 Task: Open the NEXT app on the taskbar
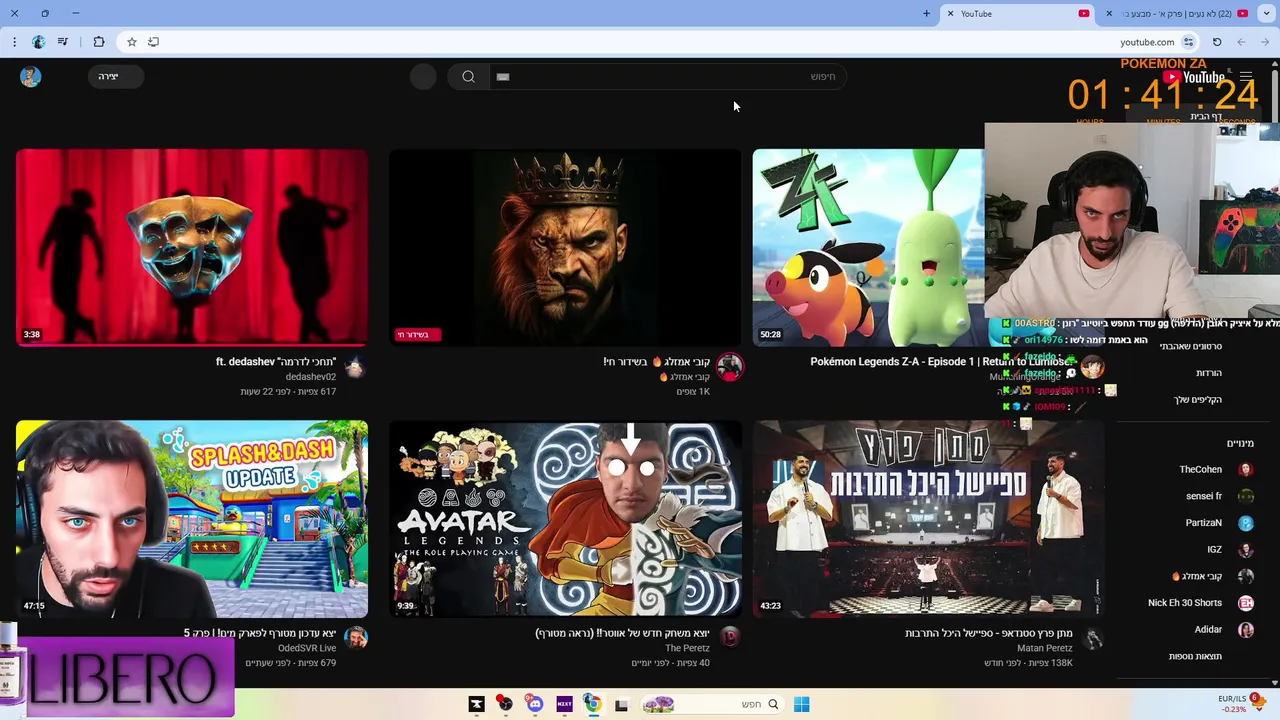coord(564,704)
